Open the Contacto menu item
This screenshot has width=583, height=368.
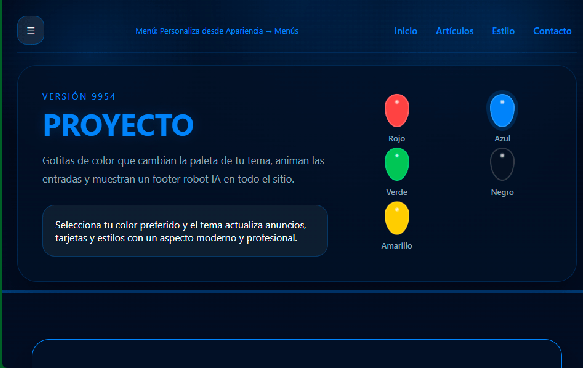pos(552,31)
